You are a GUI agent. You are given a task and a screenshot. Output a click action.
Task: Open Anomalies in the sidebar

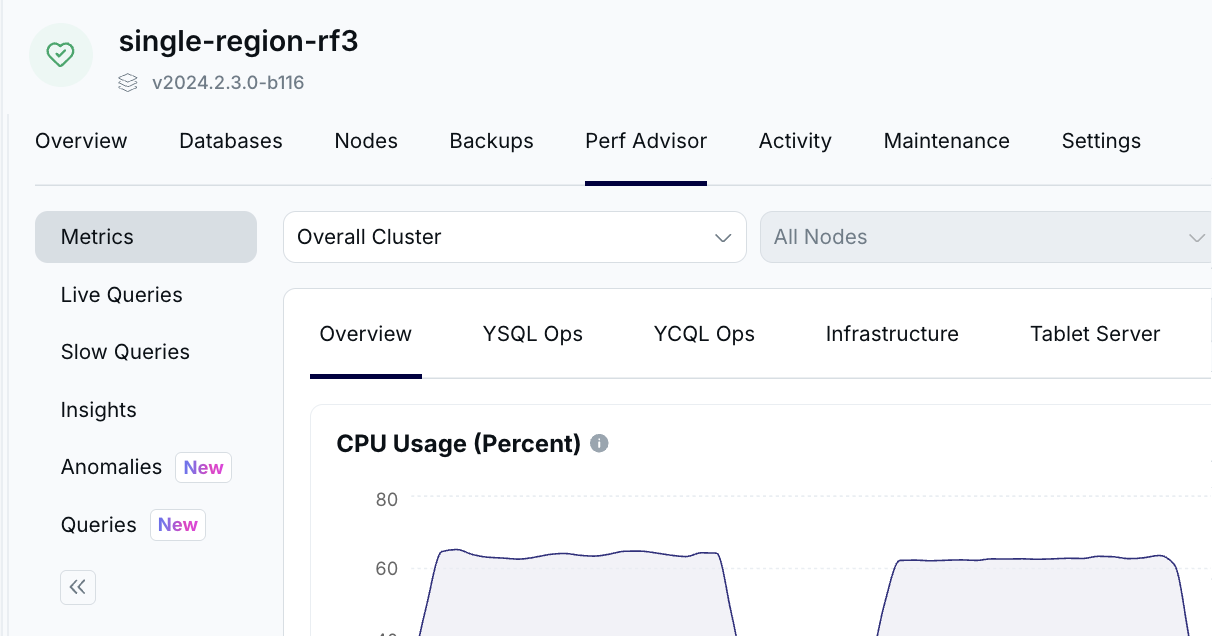(x=111, y=467)
